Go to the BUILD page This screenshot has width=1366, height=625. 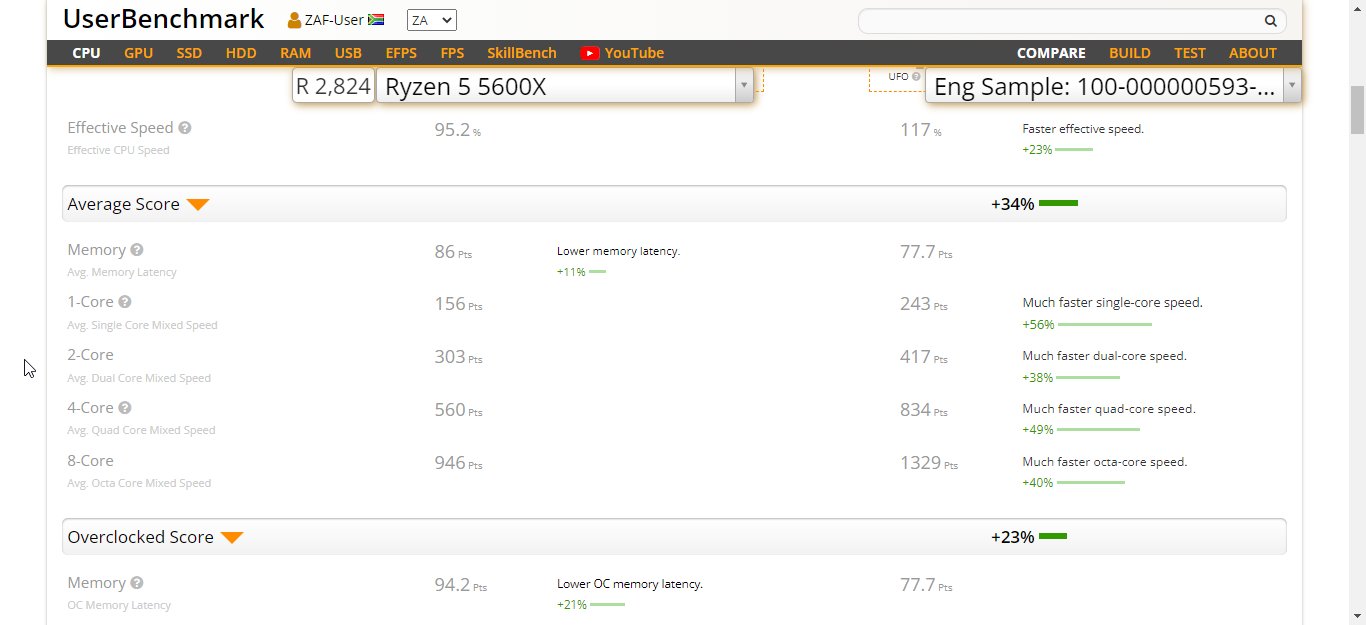coord(1130,53)
